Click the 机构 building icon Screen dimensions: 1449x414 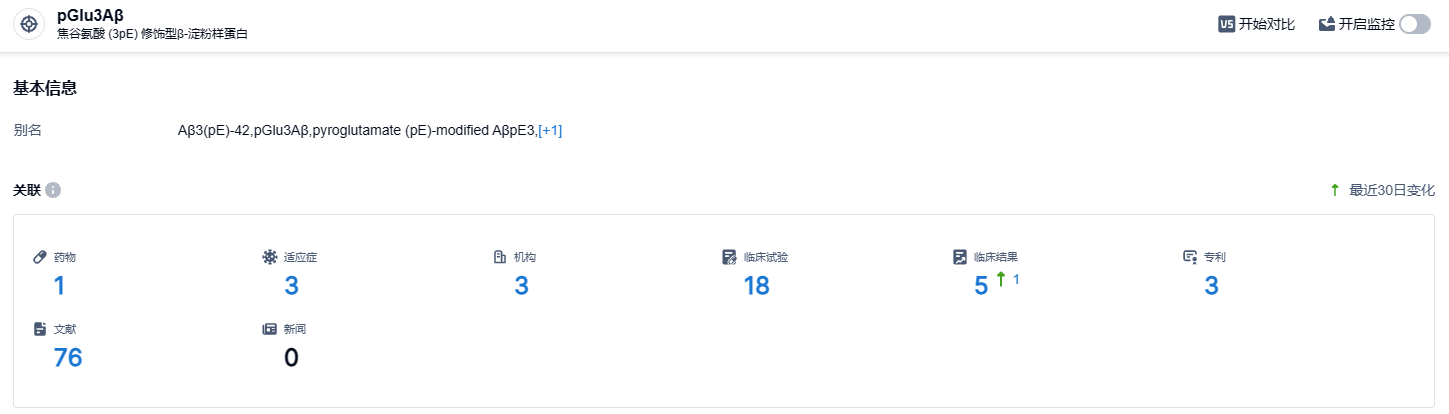[500, 257]
